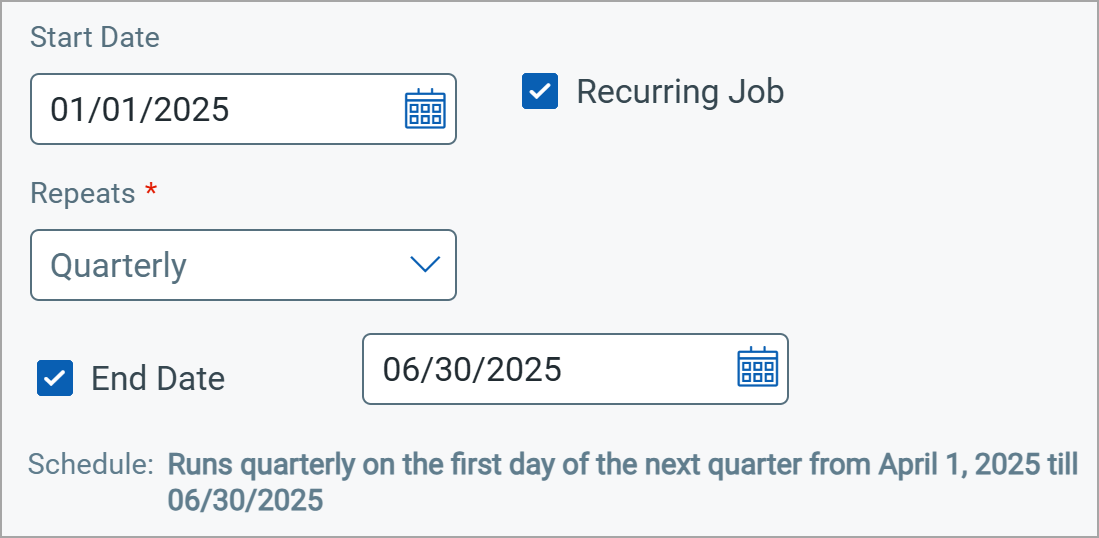Open the Quarterly repeats combo box
Screen dimensions: 1099x538
243,265
